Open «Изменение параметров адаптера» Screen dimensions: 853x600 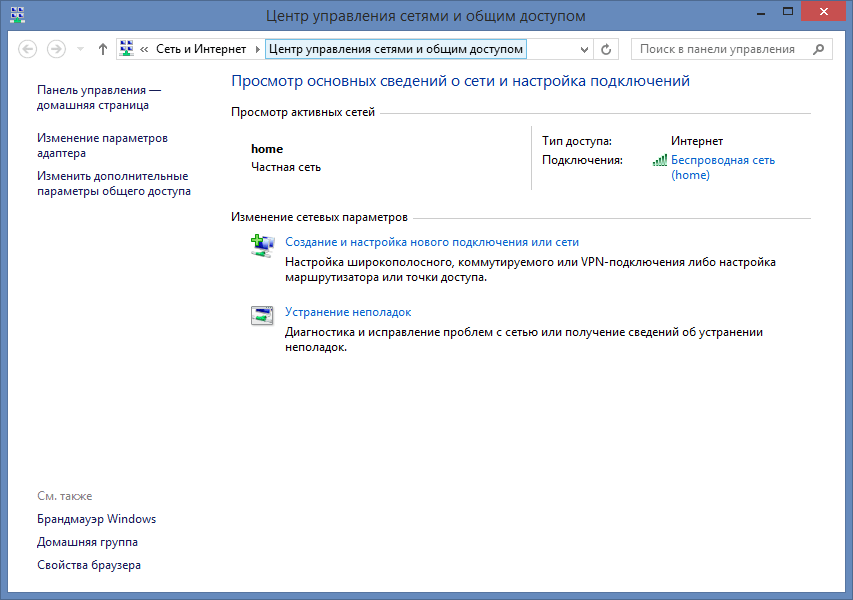click(102, 145)
